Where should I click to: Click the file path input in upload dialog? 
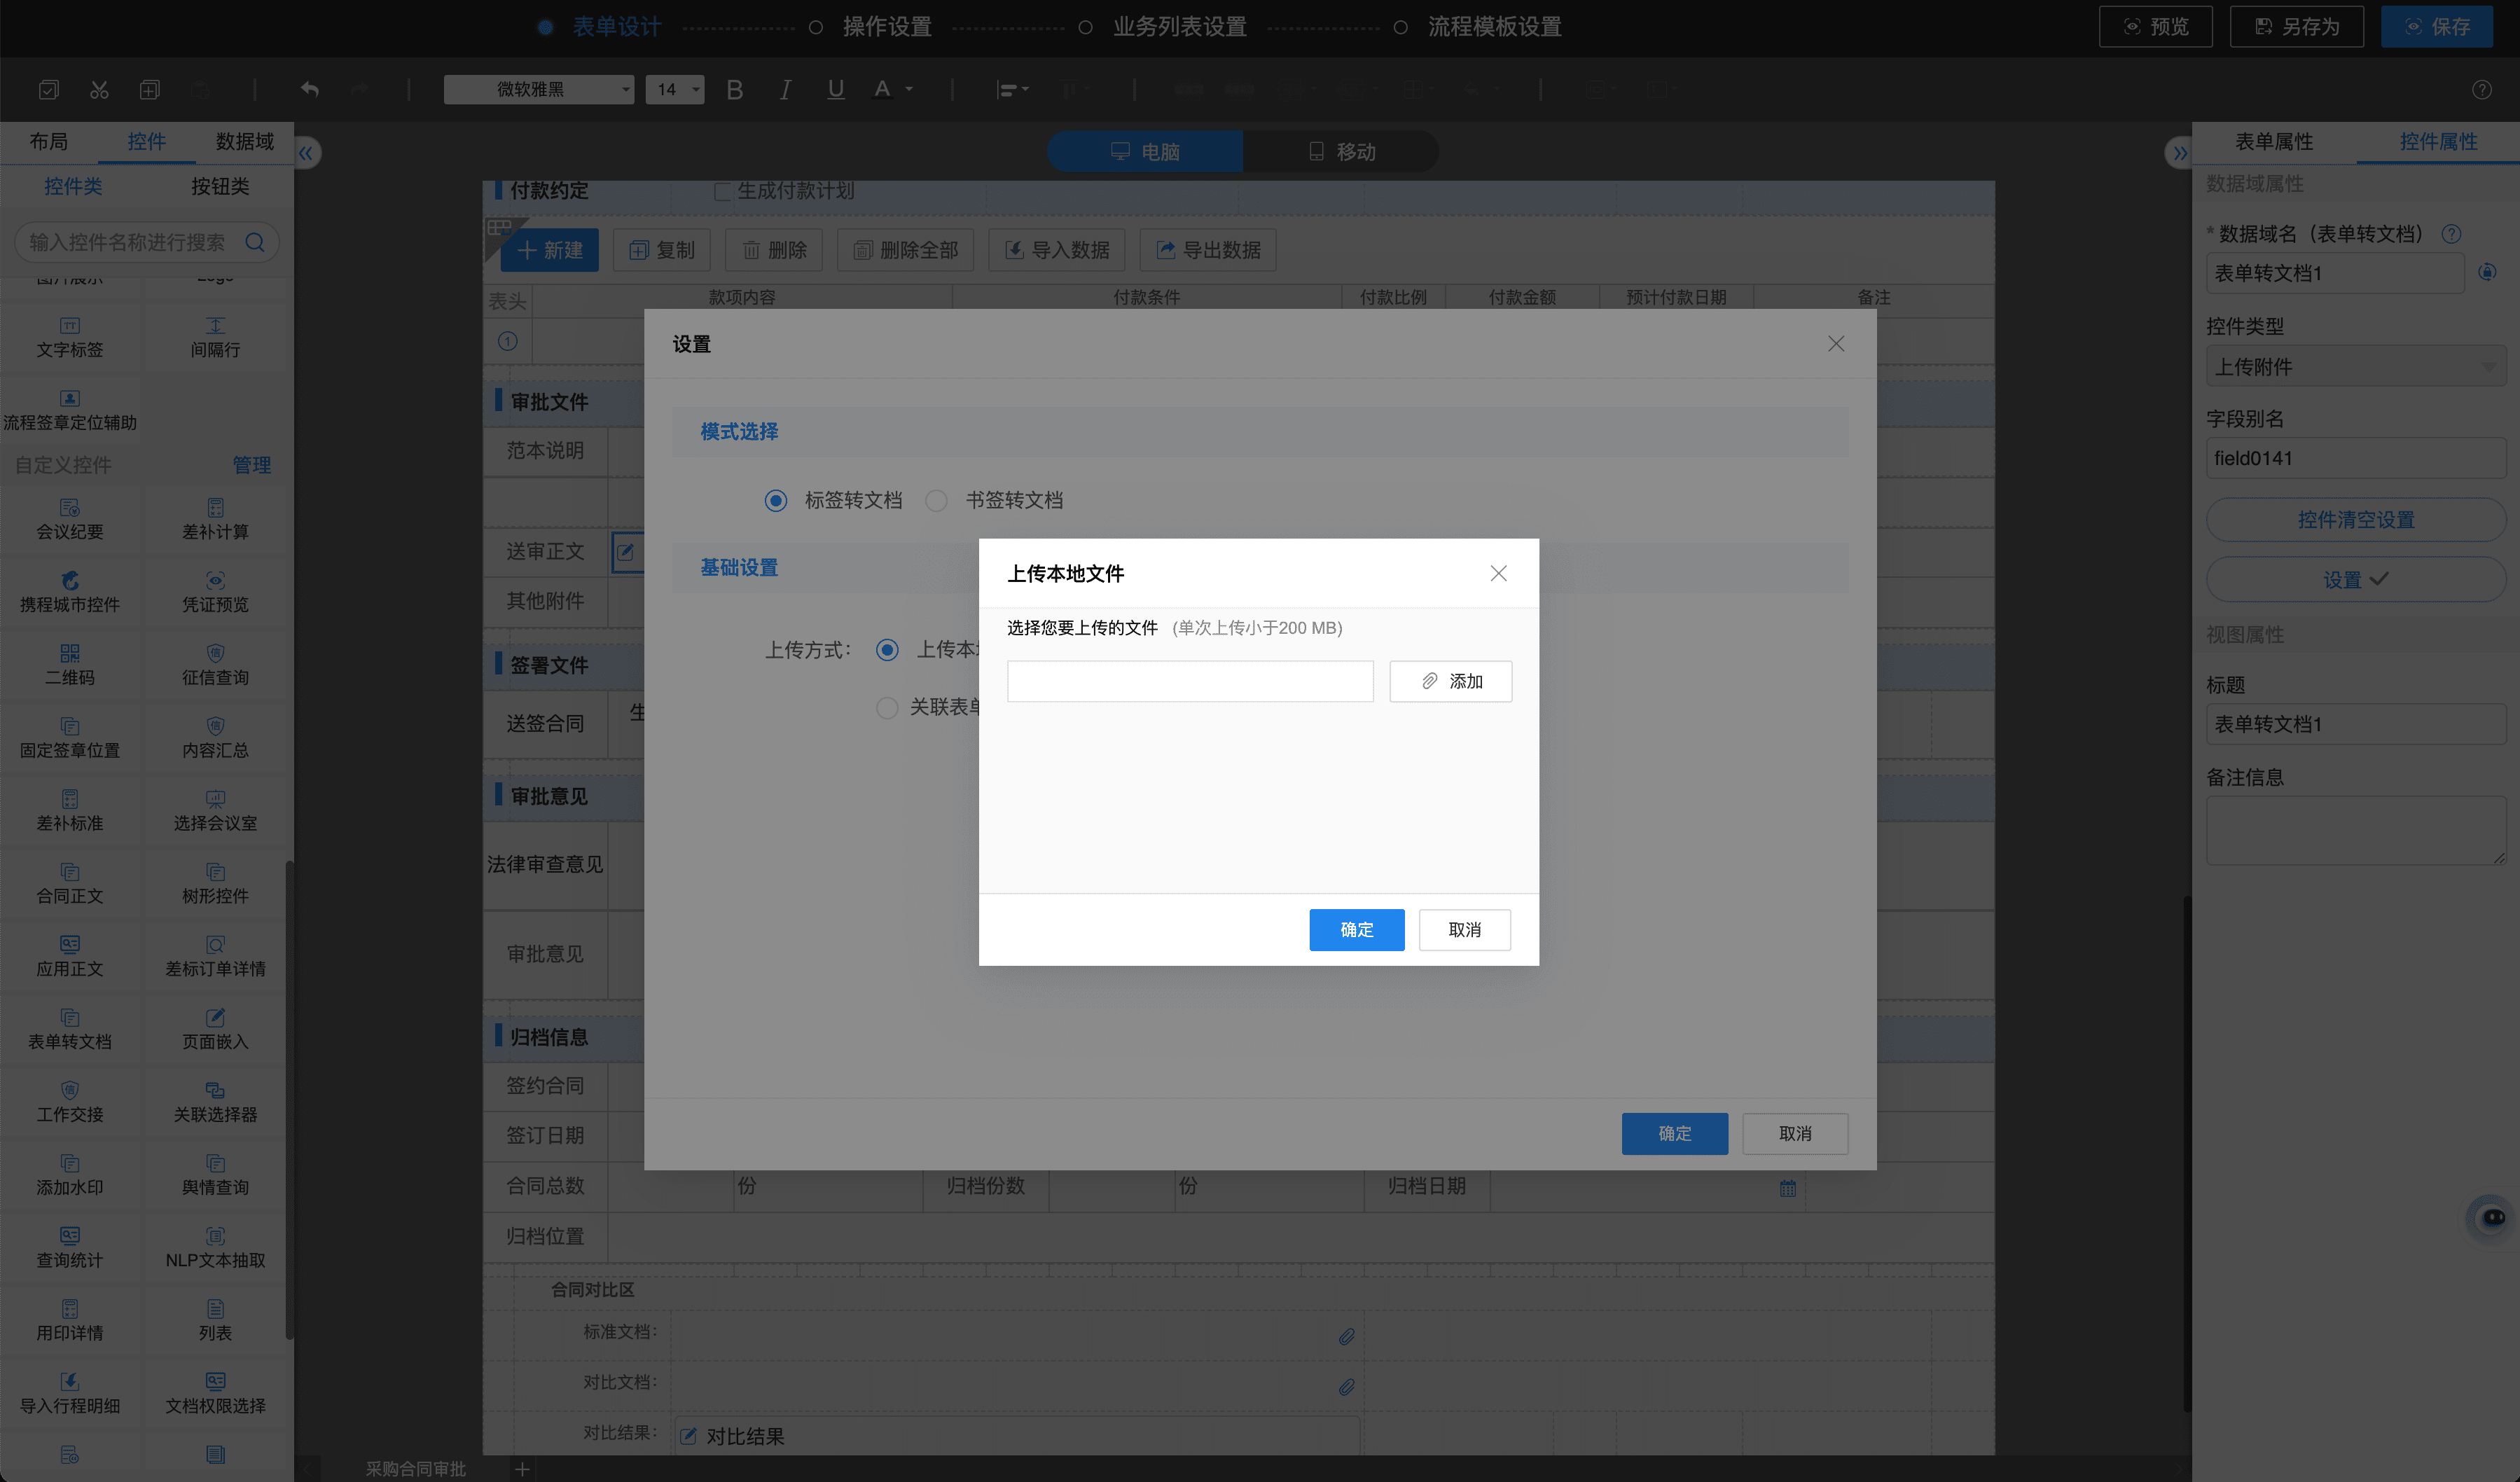tap(1190, 681)
